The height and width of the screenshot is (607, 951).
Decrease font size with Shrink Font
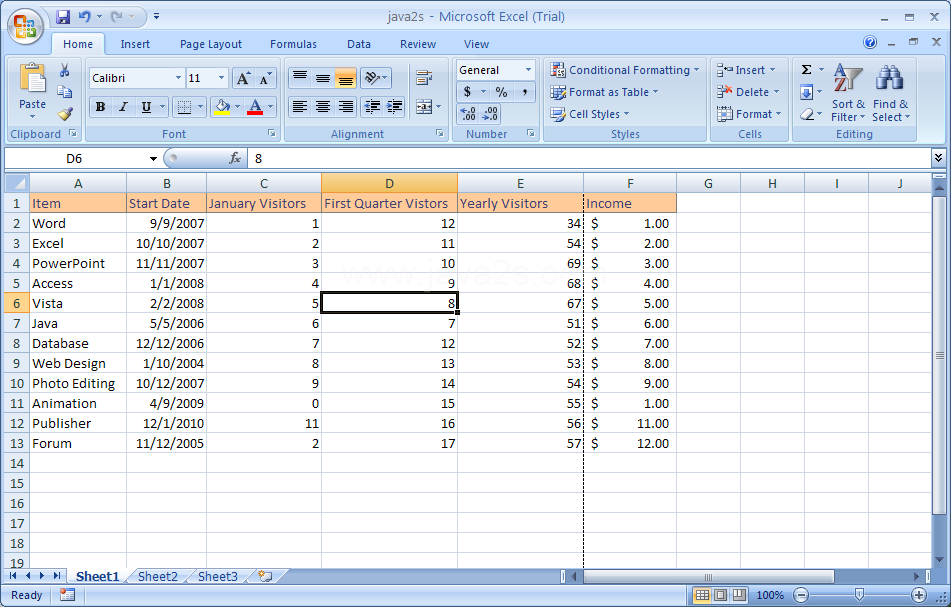[265, 78]
